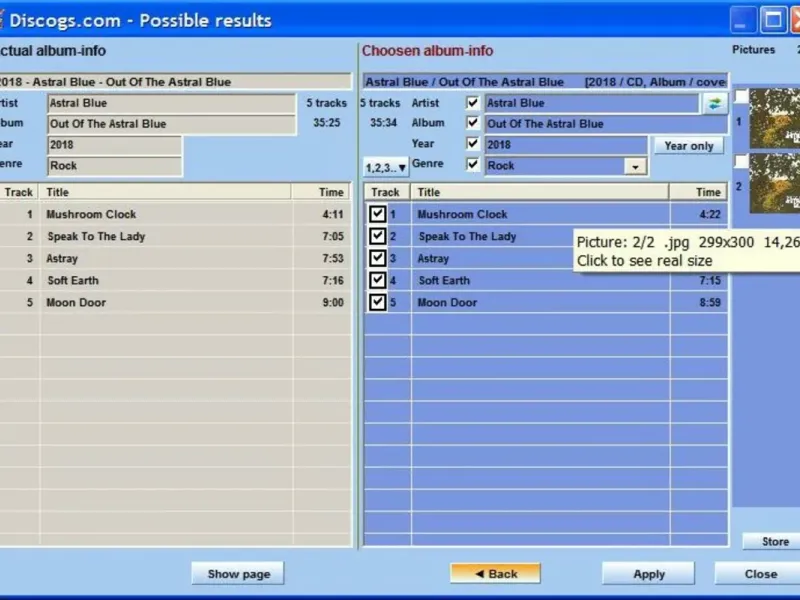Click the chosen release header bar
Image resolution: width=800 pixels, height=600 pixels.
[545, 82]
